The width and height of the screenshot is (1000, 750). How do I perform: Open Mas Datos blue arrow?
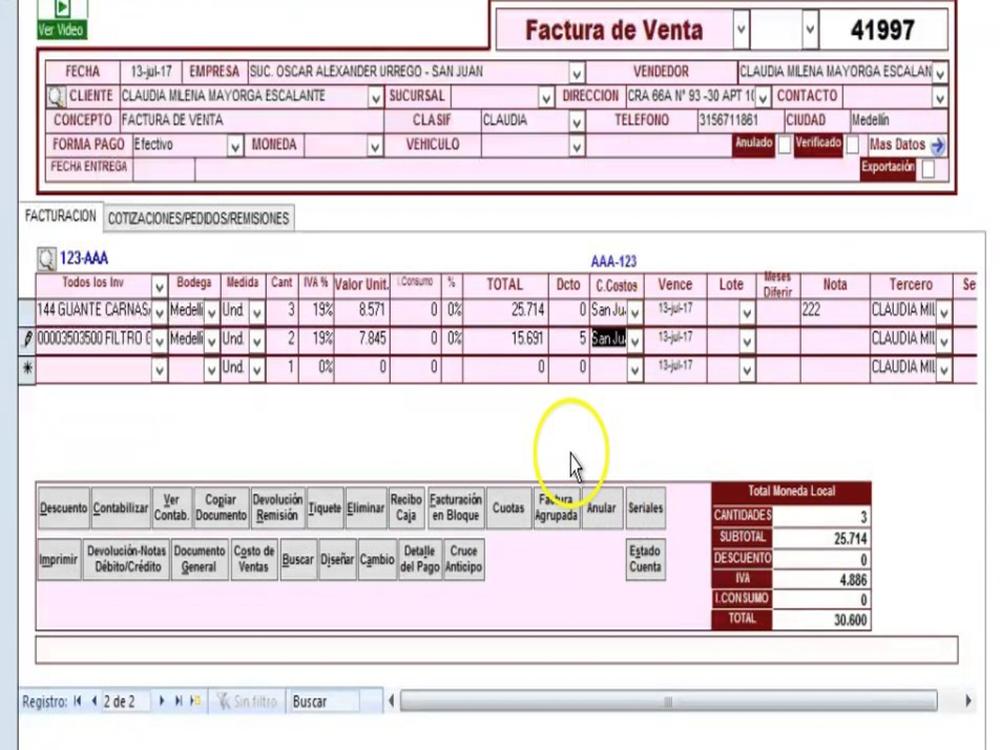click(937, 146)
